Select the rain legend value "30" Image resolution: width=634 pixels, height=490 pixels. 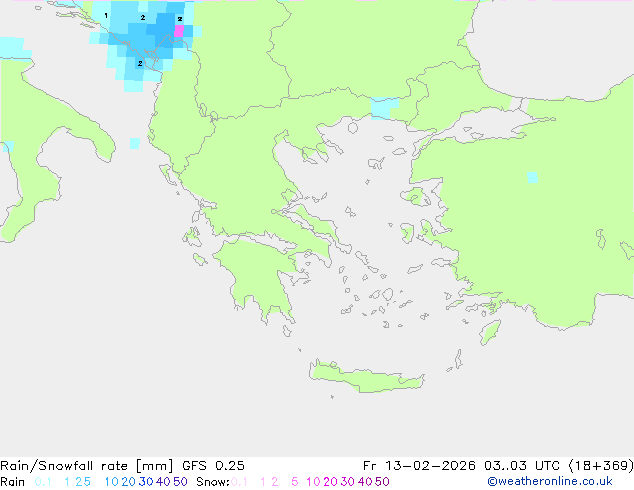click(146, 482)
